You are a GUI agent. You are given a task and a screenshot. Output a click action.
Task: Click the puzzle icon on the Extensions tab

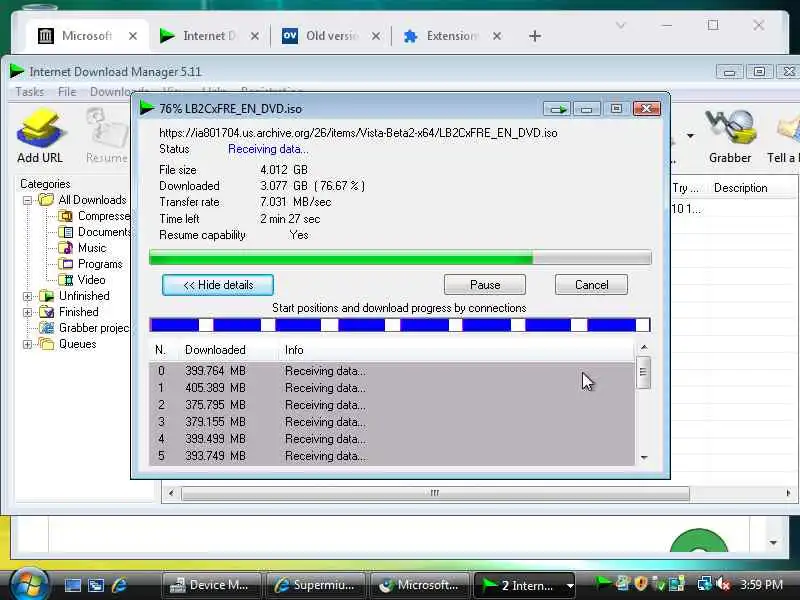[x=410, y=36]
